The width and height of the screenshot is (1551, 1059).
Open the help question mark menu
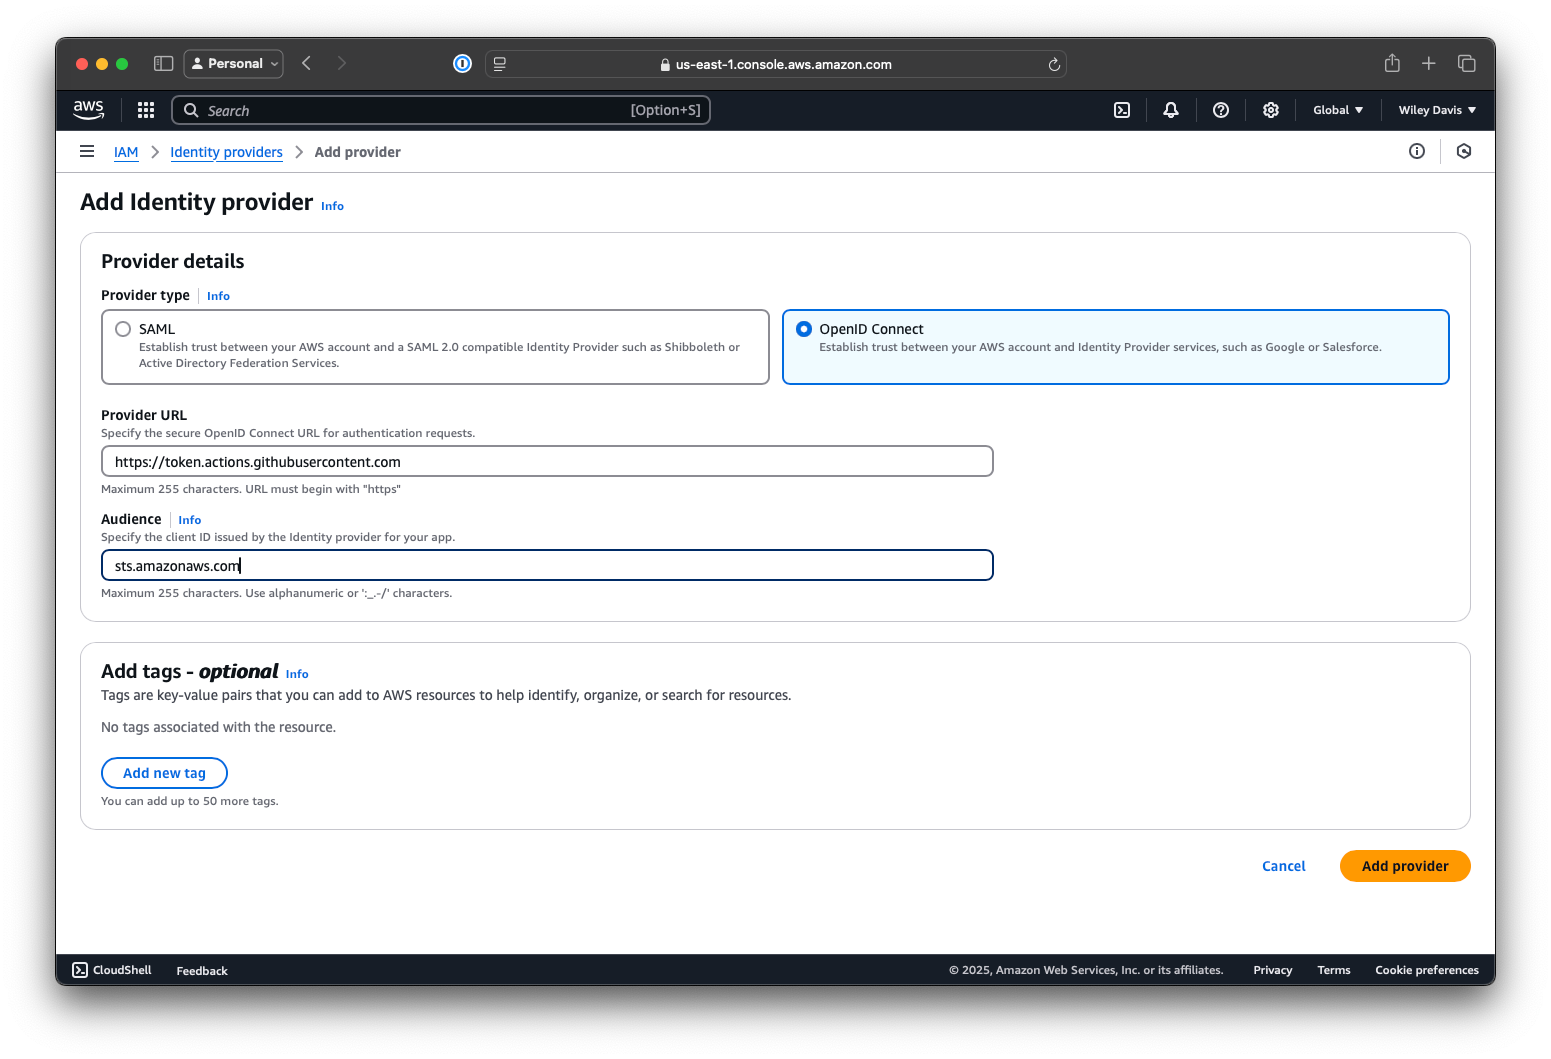tap(1220, 110)
